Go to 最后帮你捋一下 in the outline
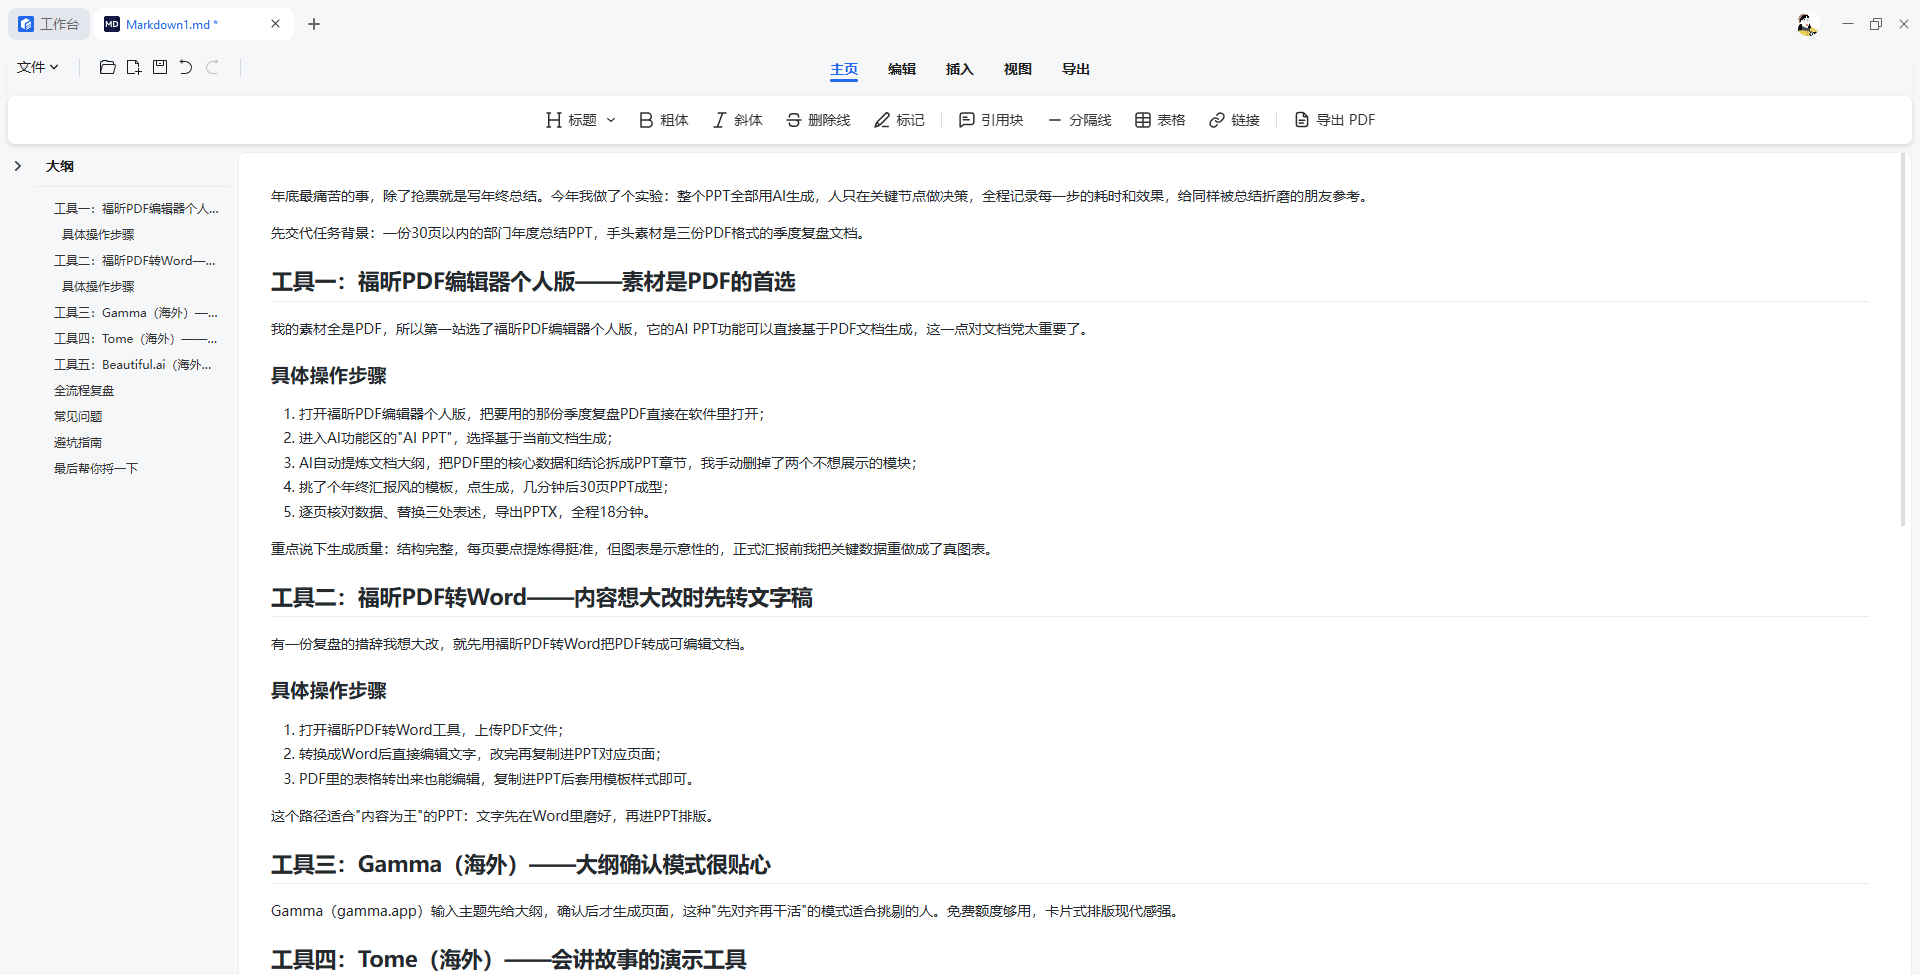Viewport: 1920px width, 975px height. pyautogui.click(x=96, y=468)
